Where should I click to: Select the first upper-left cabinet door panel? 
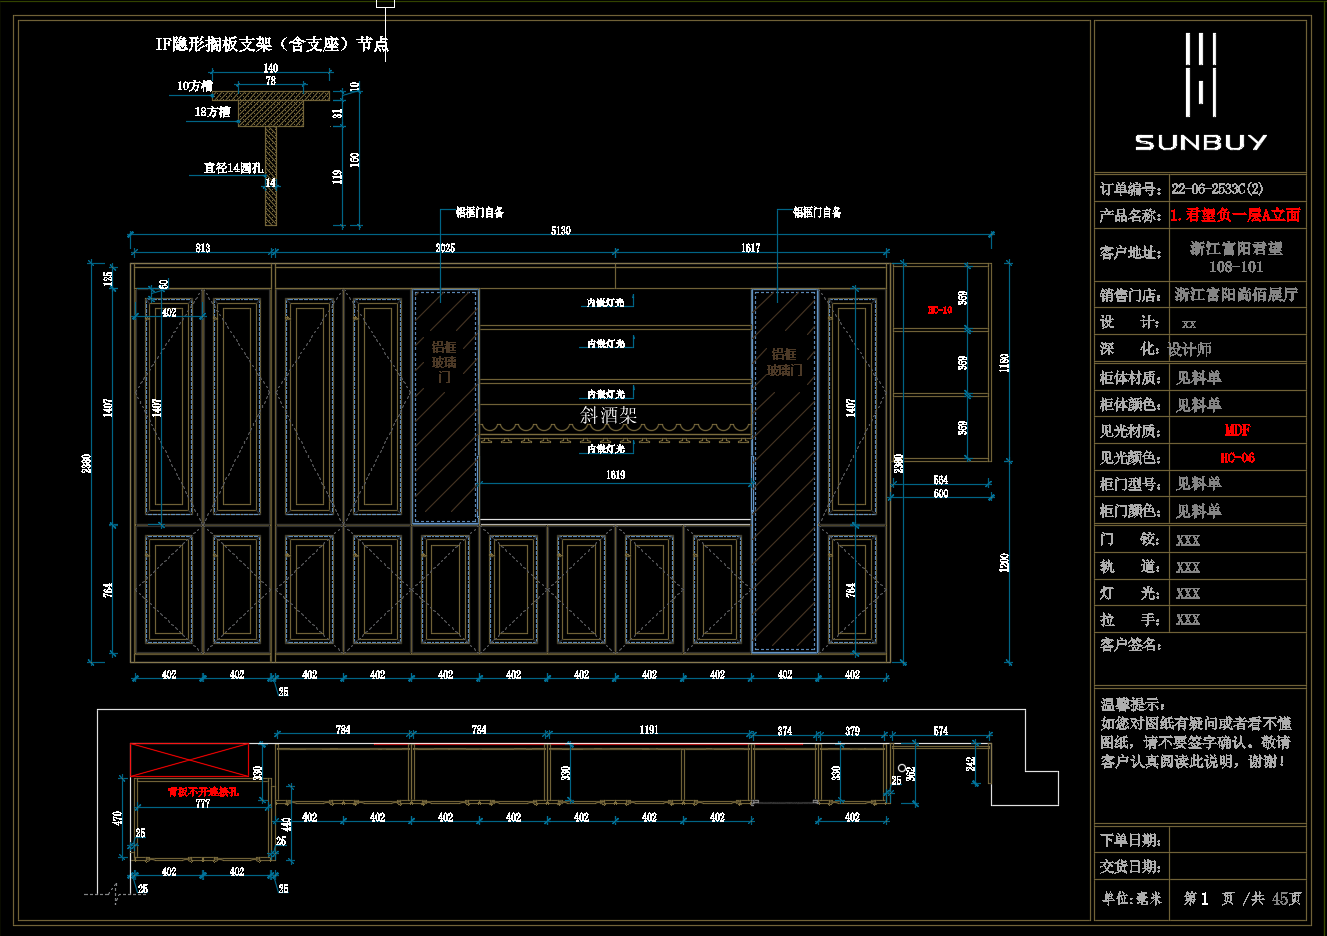(x=169, y=406)
